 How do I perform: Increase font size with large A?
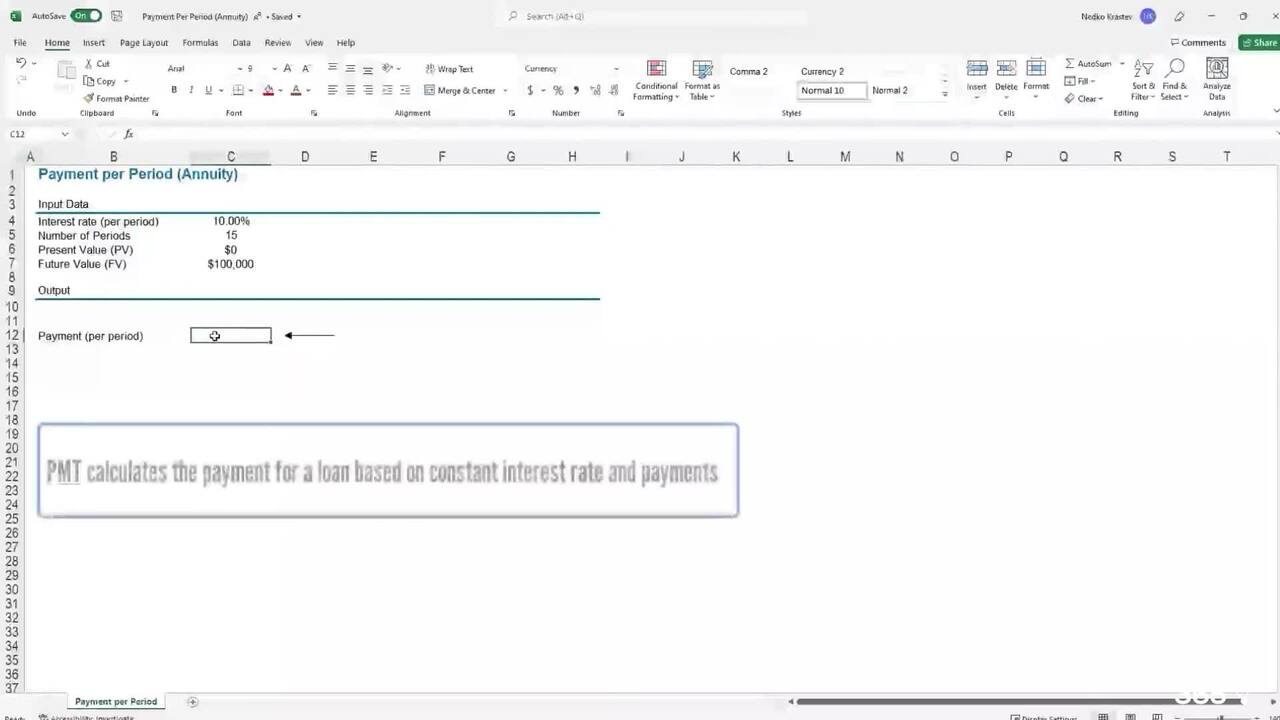click(287, 69)
